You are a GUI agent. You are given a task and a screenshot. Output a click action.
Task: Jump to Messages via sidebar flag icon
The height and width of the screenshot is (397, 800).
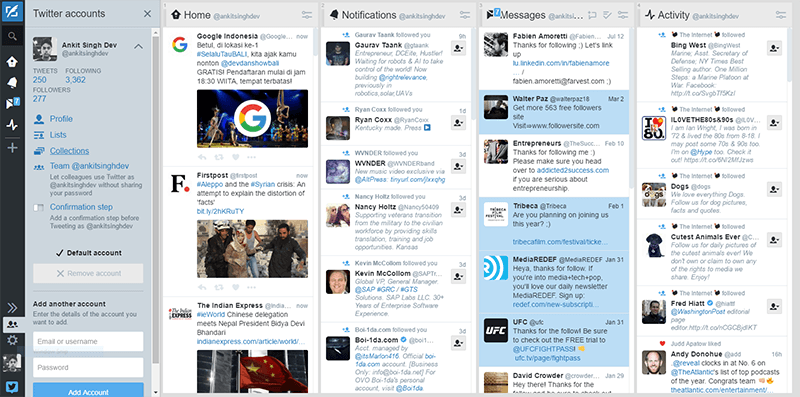12,104
